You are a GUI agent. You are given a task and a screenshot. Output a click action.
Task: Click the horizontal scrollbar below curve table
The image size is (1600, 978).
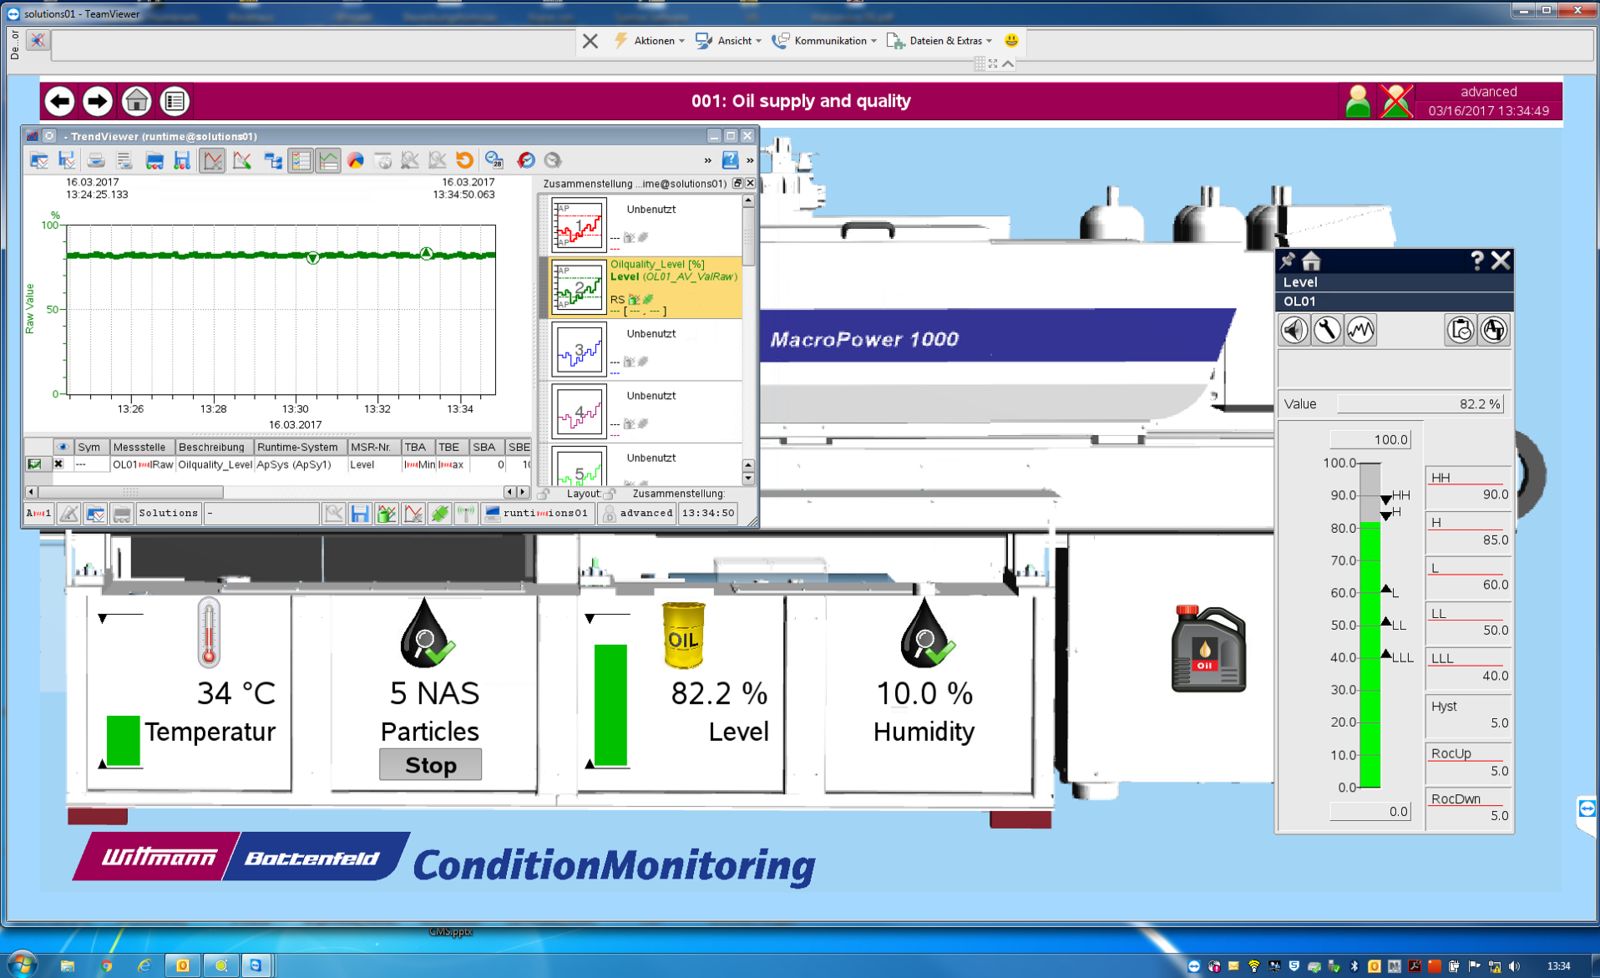tap(130, 492)
